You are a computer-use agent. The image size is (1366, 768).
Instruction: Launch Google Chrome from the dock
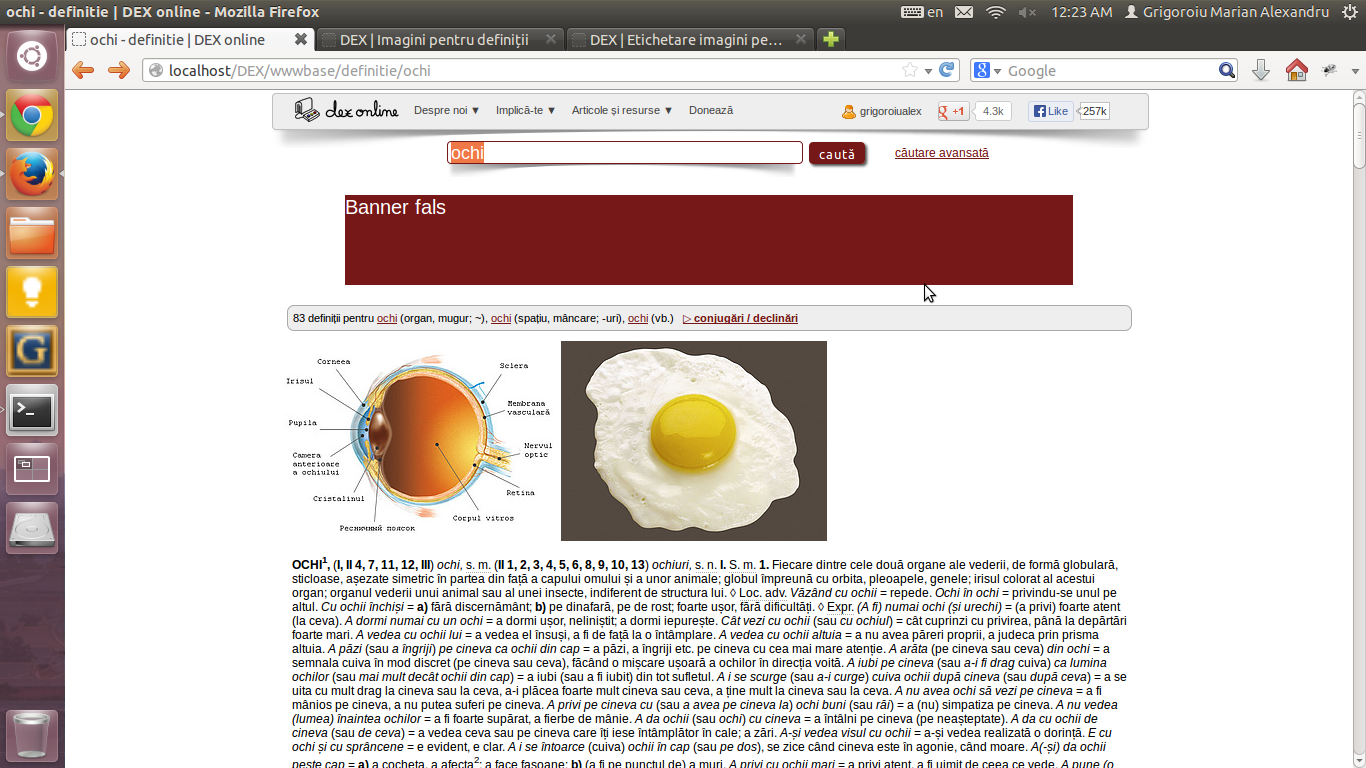[32, 115]
